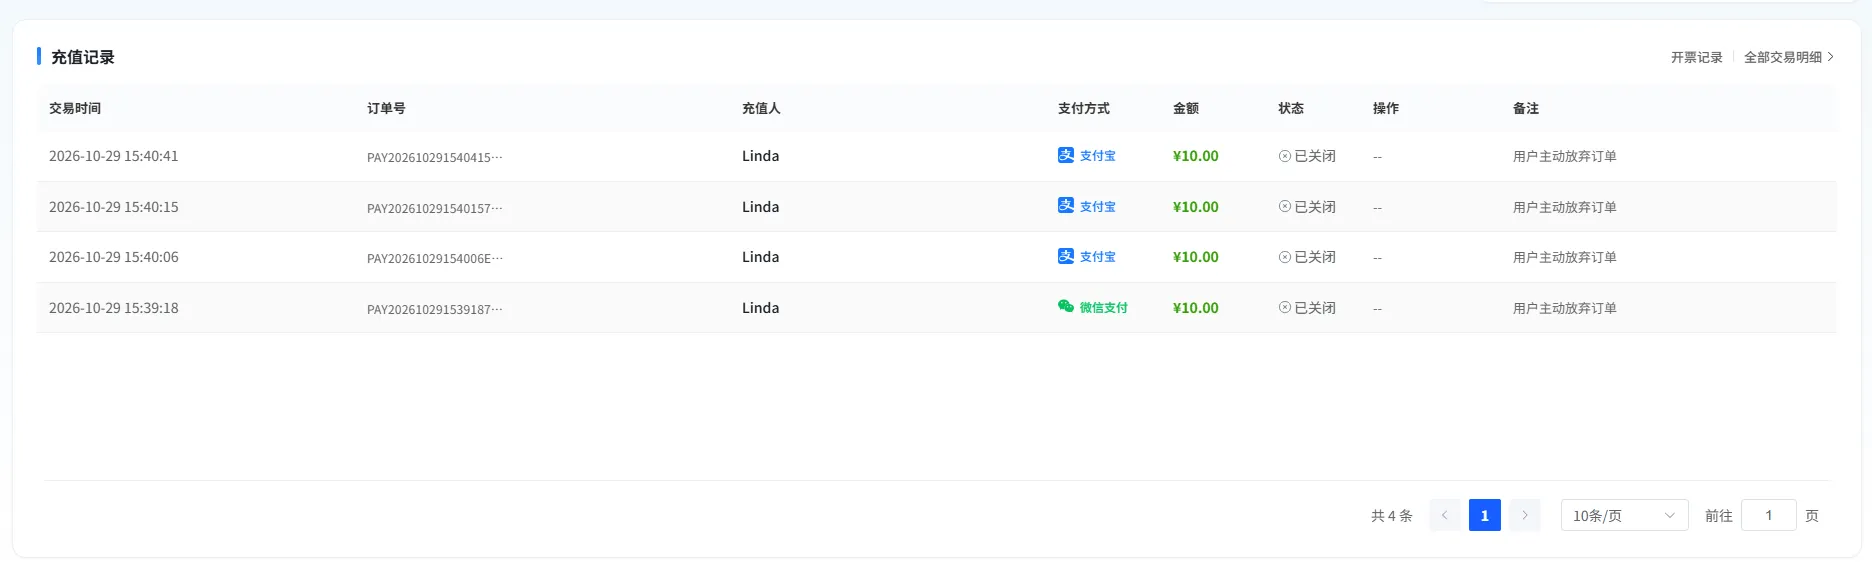Go to previous page arrow
Screen dimensions: 1872x570
[x=1445, y=515]
